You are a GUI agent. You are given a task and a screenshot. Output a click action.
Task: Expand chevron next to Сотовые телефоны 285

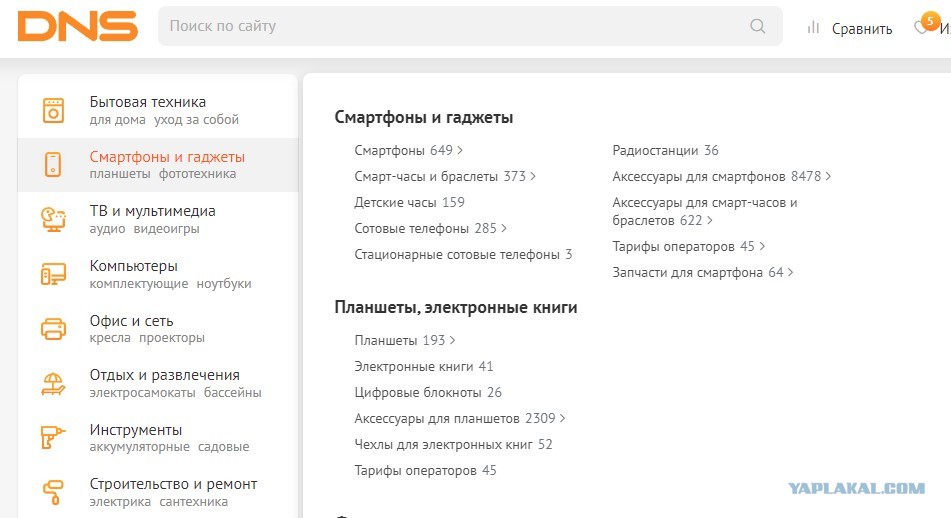pos(503,228)
